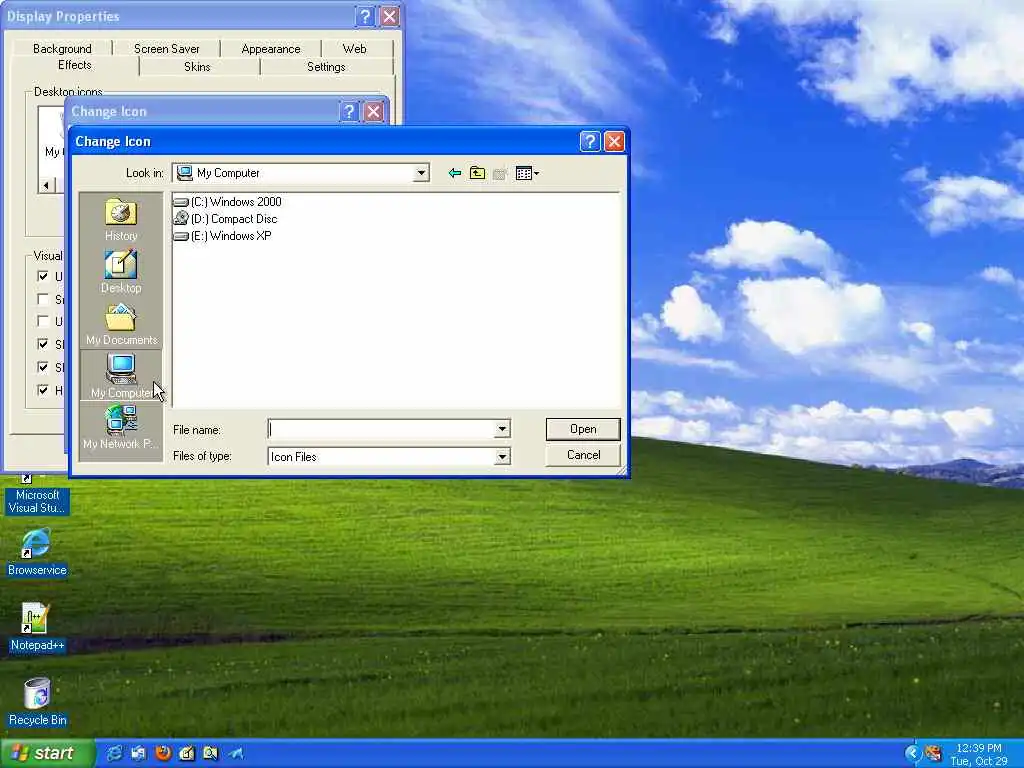
Task: Toggle the checked 'U' checkbox in Display Properties
Action: pyautogui.click(x=43, y=276)
